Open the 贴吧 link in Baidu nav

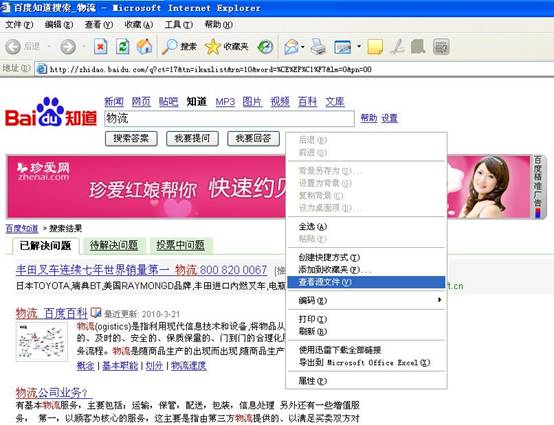[168, 102]
